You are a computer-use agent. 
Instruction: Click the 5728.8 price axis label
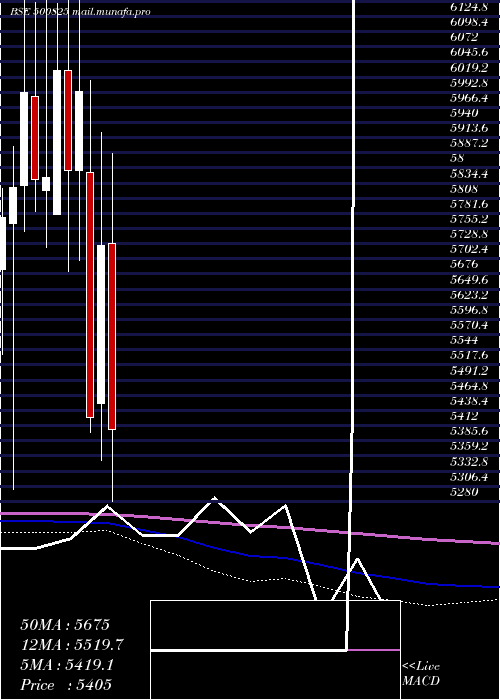click(x=469, y=234)
